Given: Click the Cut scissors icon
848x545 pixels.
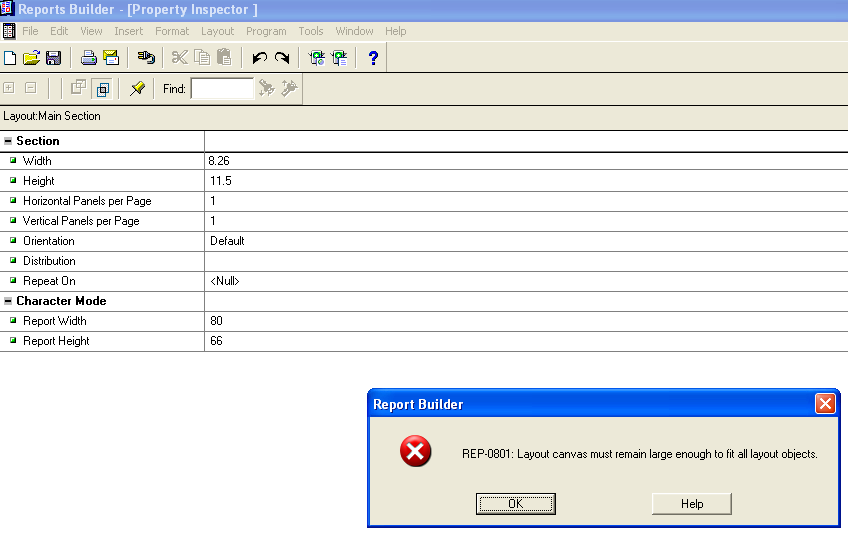Looking at the screenshot, I should coord(180,57).
